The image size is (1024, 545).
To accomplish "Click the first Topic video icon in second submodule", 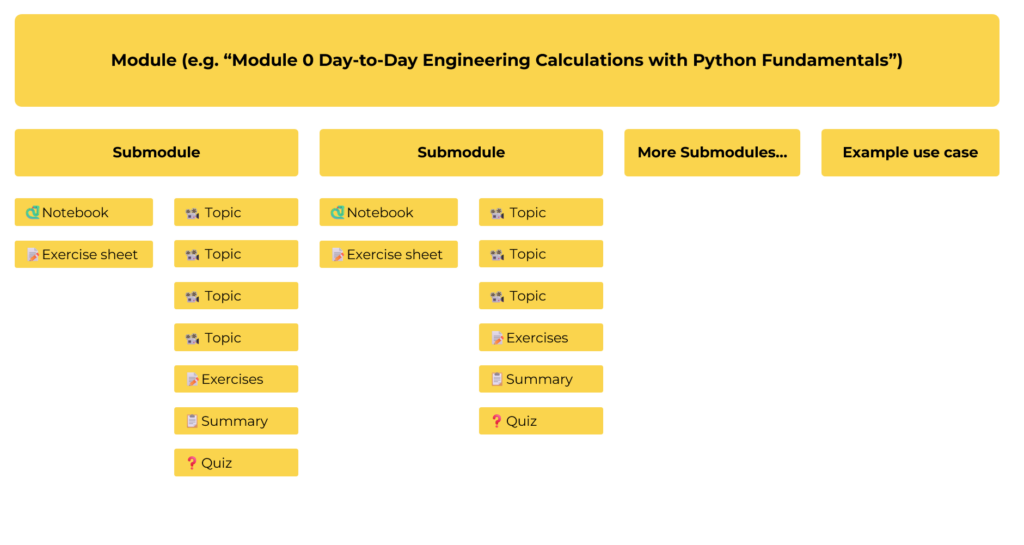I will (497, 213).
